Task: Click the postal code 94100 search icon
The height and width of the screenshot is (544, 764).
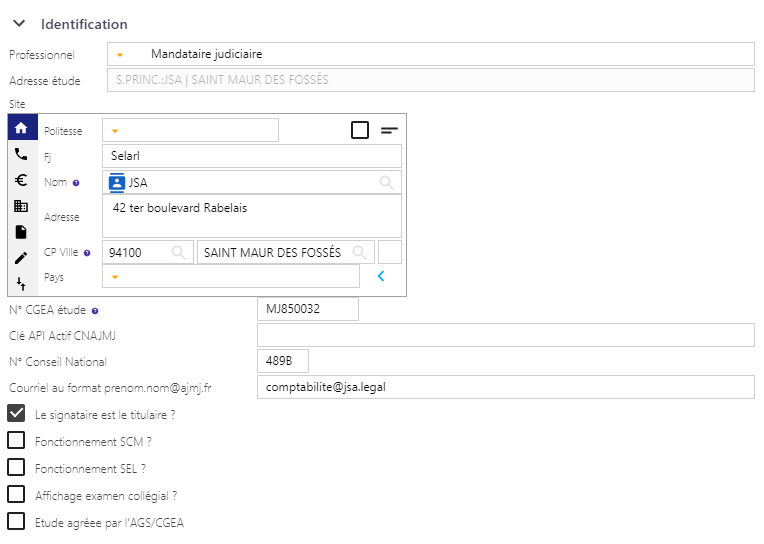Action: [x=178, y=253]
